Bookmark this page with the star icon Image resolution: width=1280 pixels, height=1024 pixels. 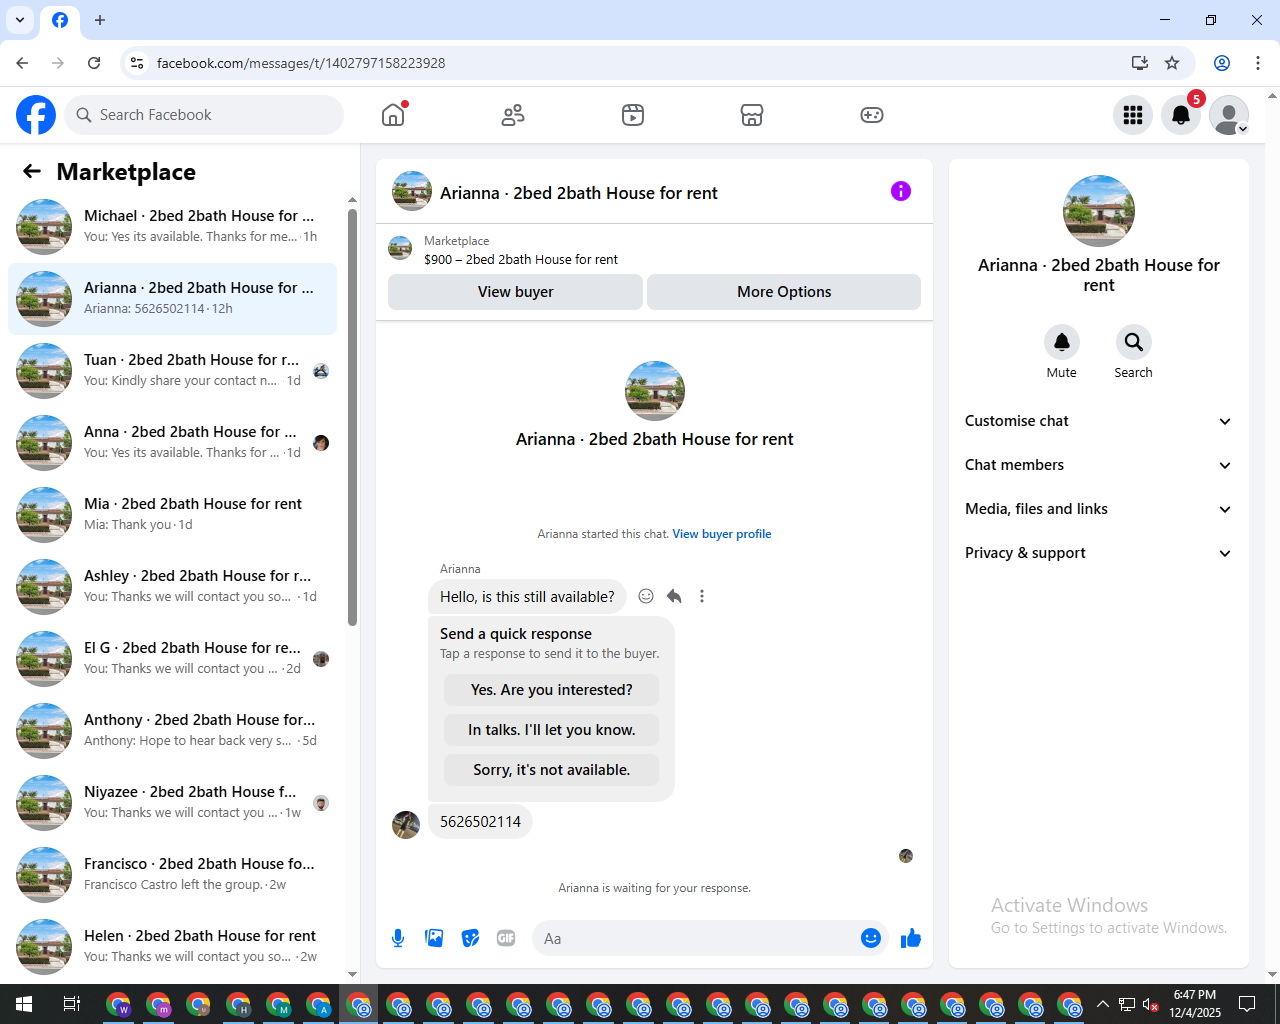pyautogui.click(x=1172, y=63)
